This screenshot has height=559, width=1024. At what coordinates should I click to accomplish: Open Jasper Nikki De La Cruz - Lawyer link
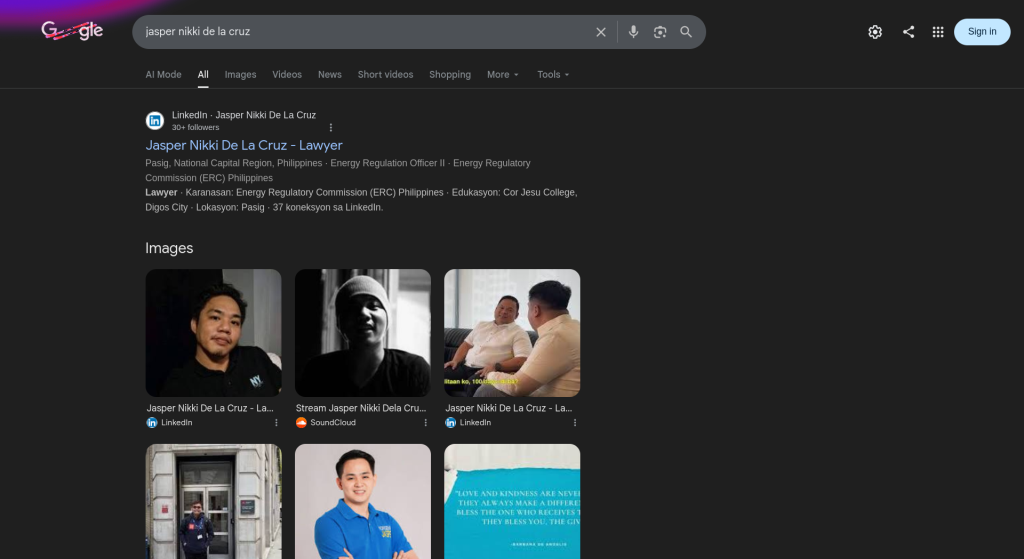244,145
